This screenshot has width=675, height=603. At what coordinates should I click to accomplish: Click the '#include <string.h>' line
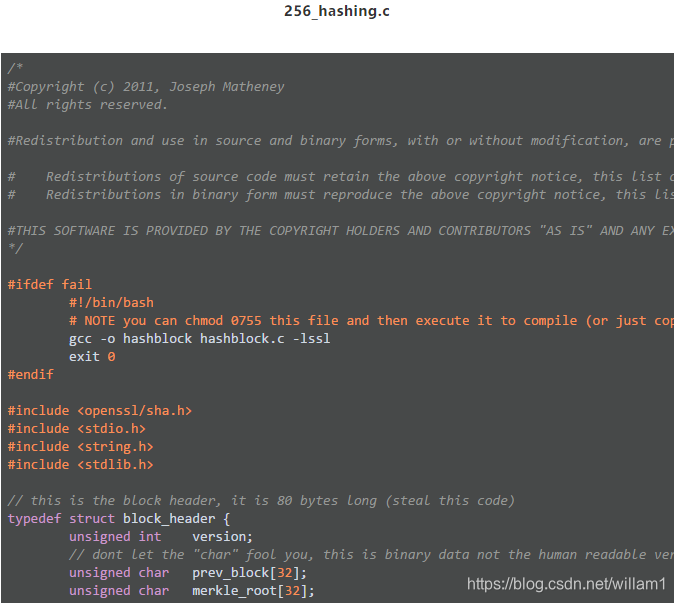point(81,447)
